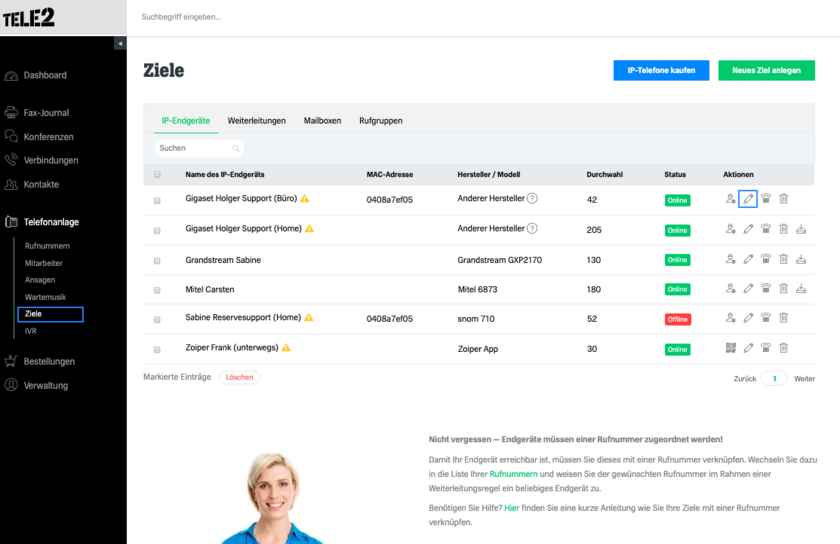840x544 pixels.
Task: Open Ansagen under Telefonanlage
Action: [x=40, y=280]
